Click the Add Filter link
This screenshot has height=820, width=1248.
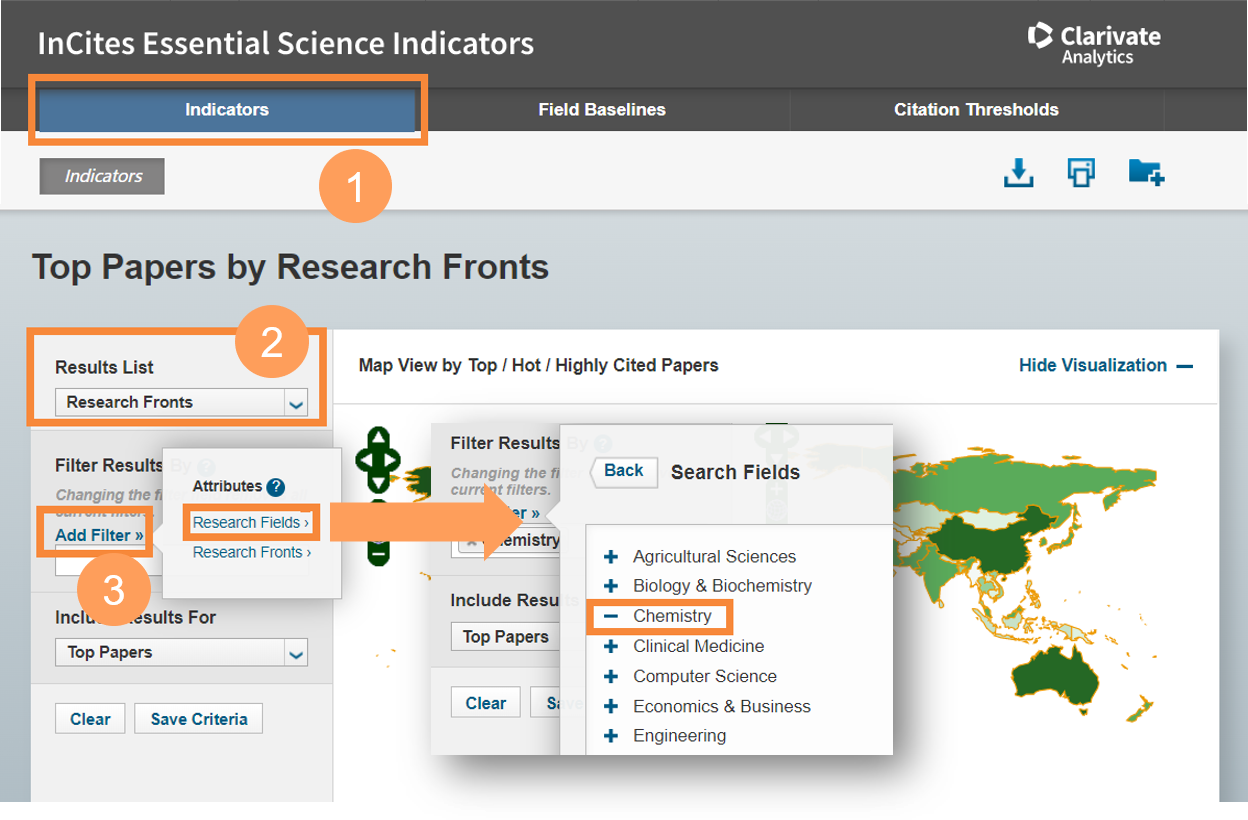tap(99, 535)
